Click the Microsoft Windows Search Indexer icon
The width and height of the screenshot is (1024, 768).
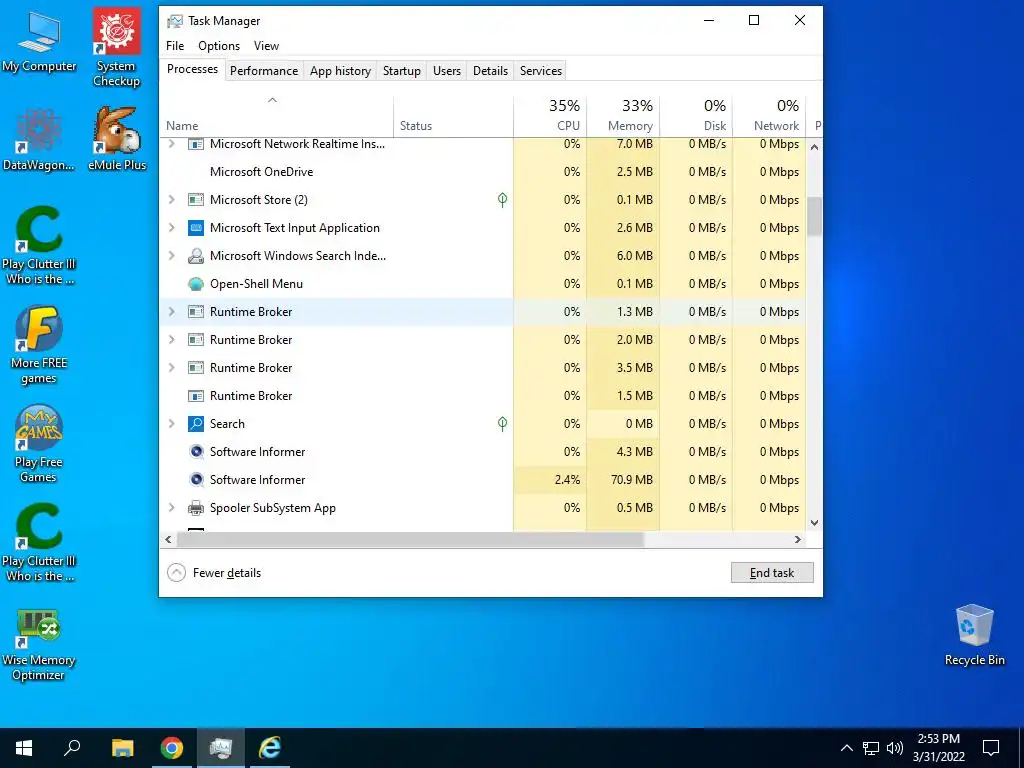point(196,256)
